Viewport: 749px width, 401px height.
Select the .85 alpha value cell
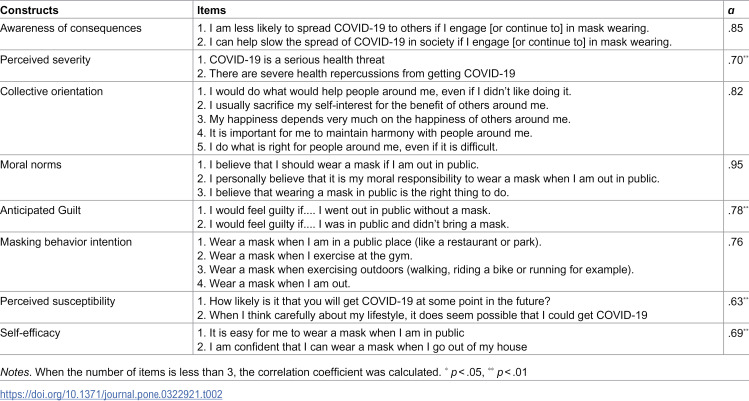[736, 28]
